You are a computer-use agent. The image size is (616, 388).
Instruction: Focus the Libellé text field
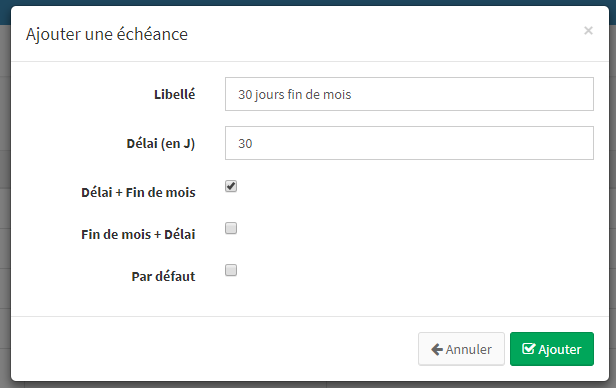tap(409, 94)
